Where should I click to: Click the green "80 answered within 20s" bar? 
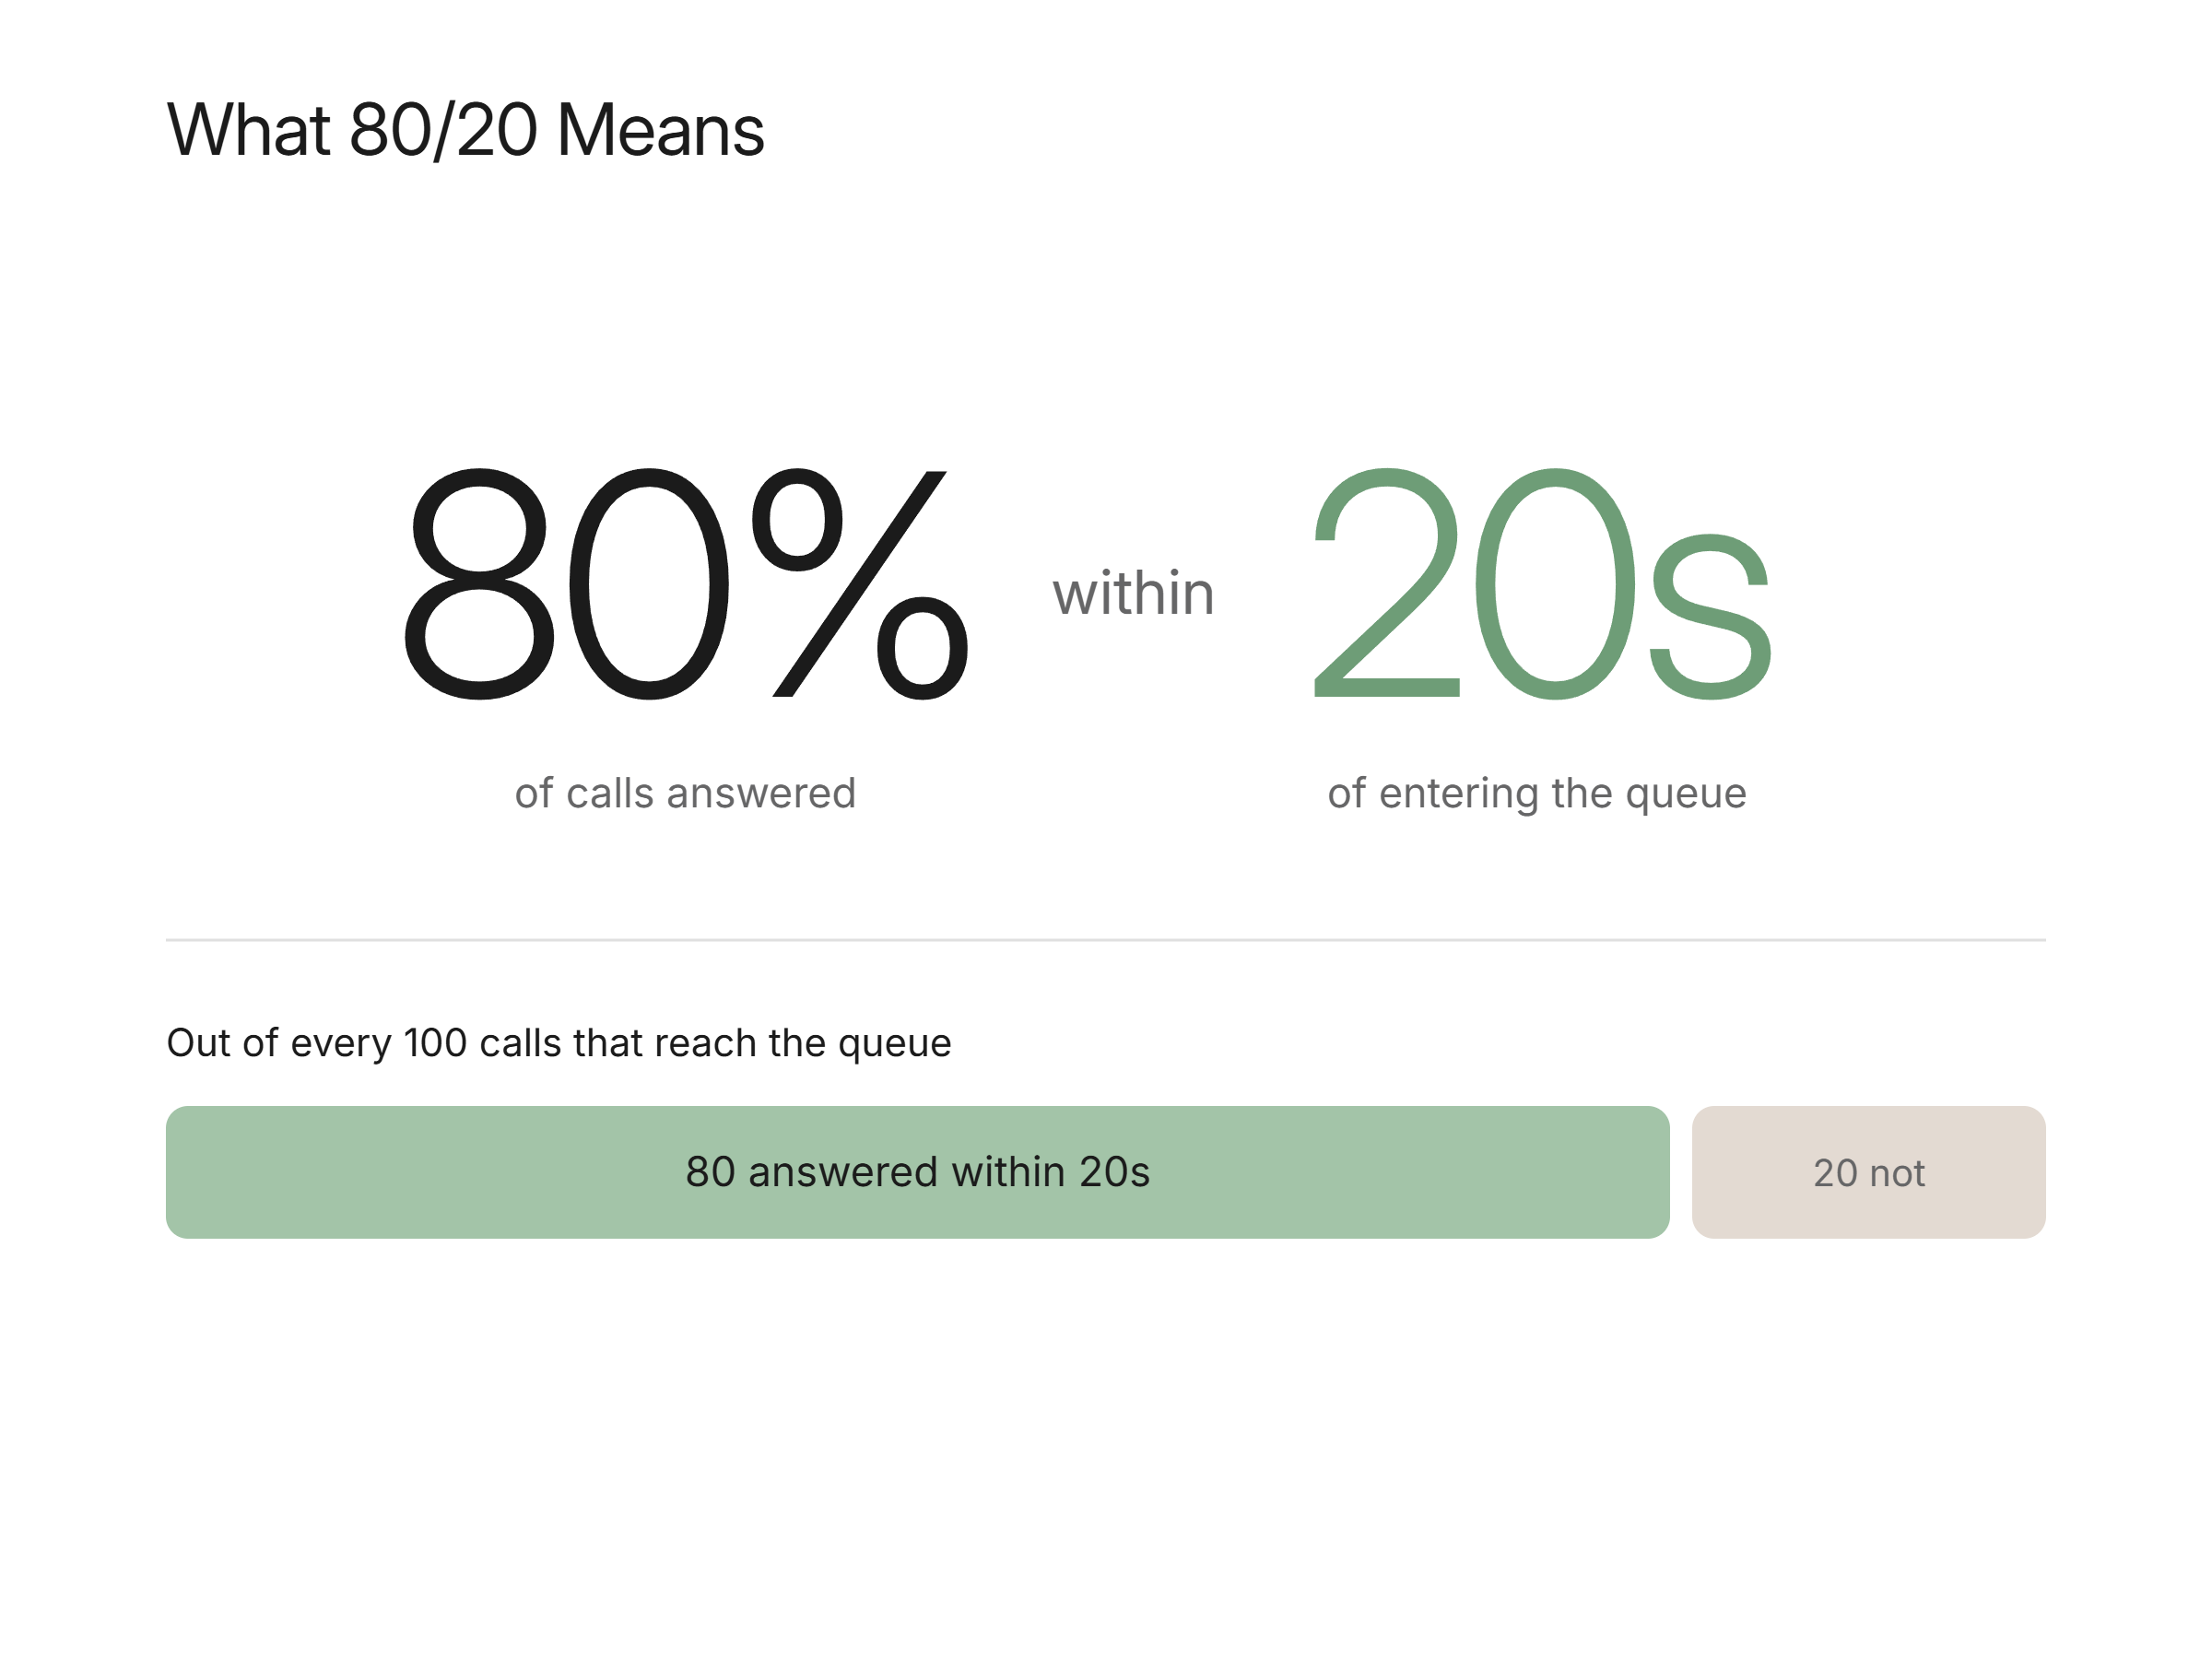click(918, 1172)
